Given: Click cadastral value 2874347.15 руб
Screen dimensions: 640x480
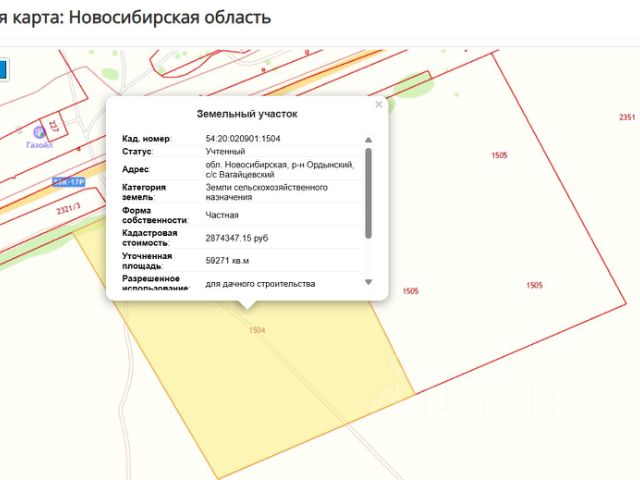Looking at the screenshot, I should (237, 238).
